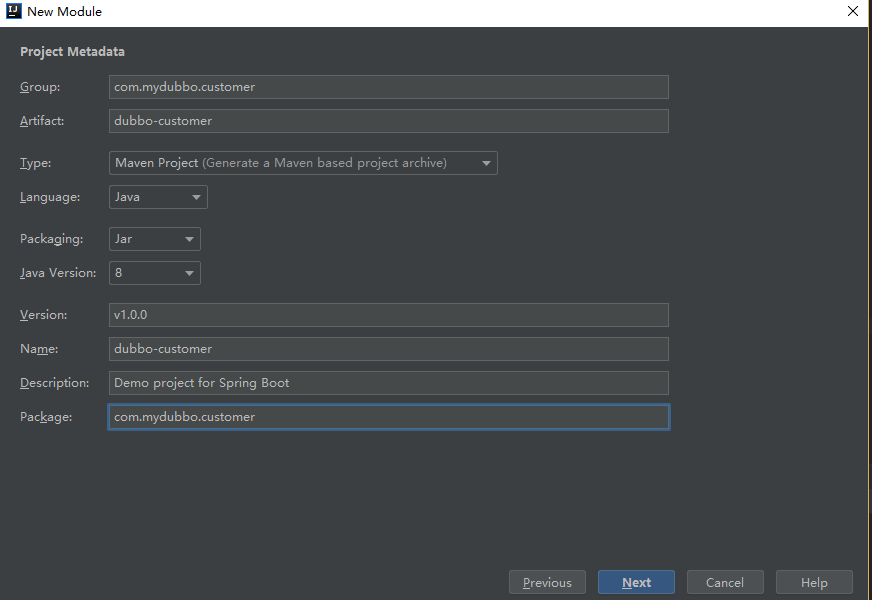Viewport: 872px width, 600px height.
Task: Click the Language: label
Action: pos(50,197)
